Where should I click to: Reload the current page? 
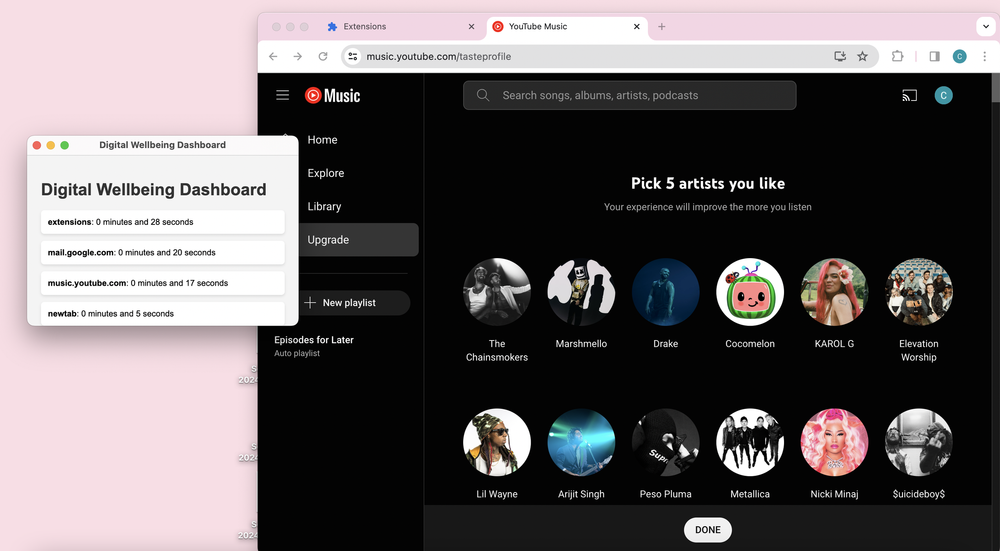[x=323, y=56]
